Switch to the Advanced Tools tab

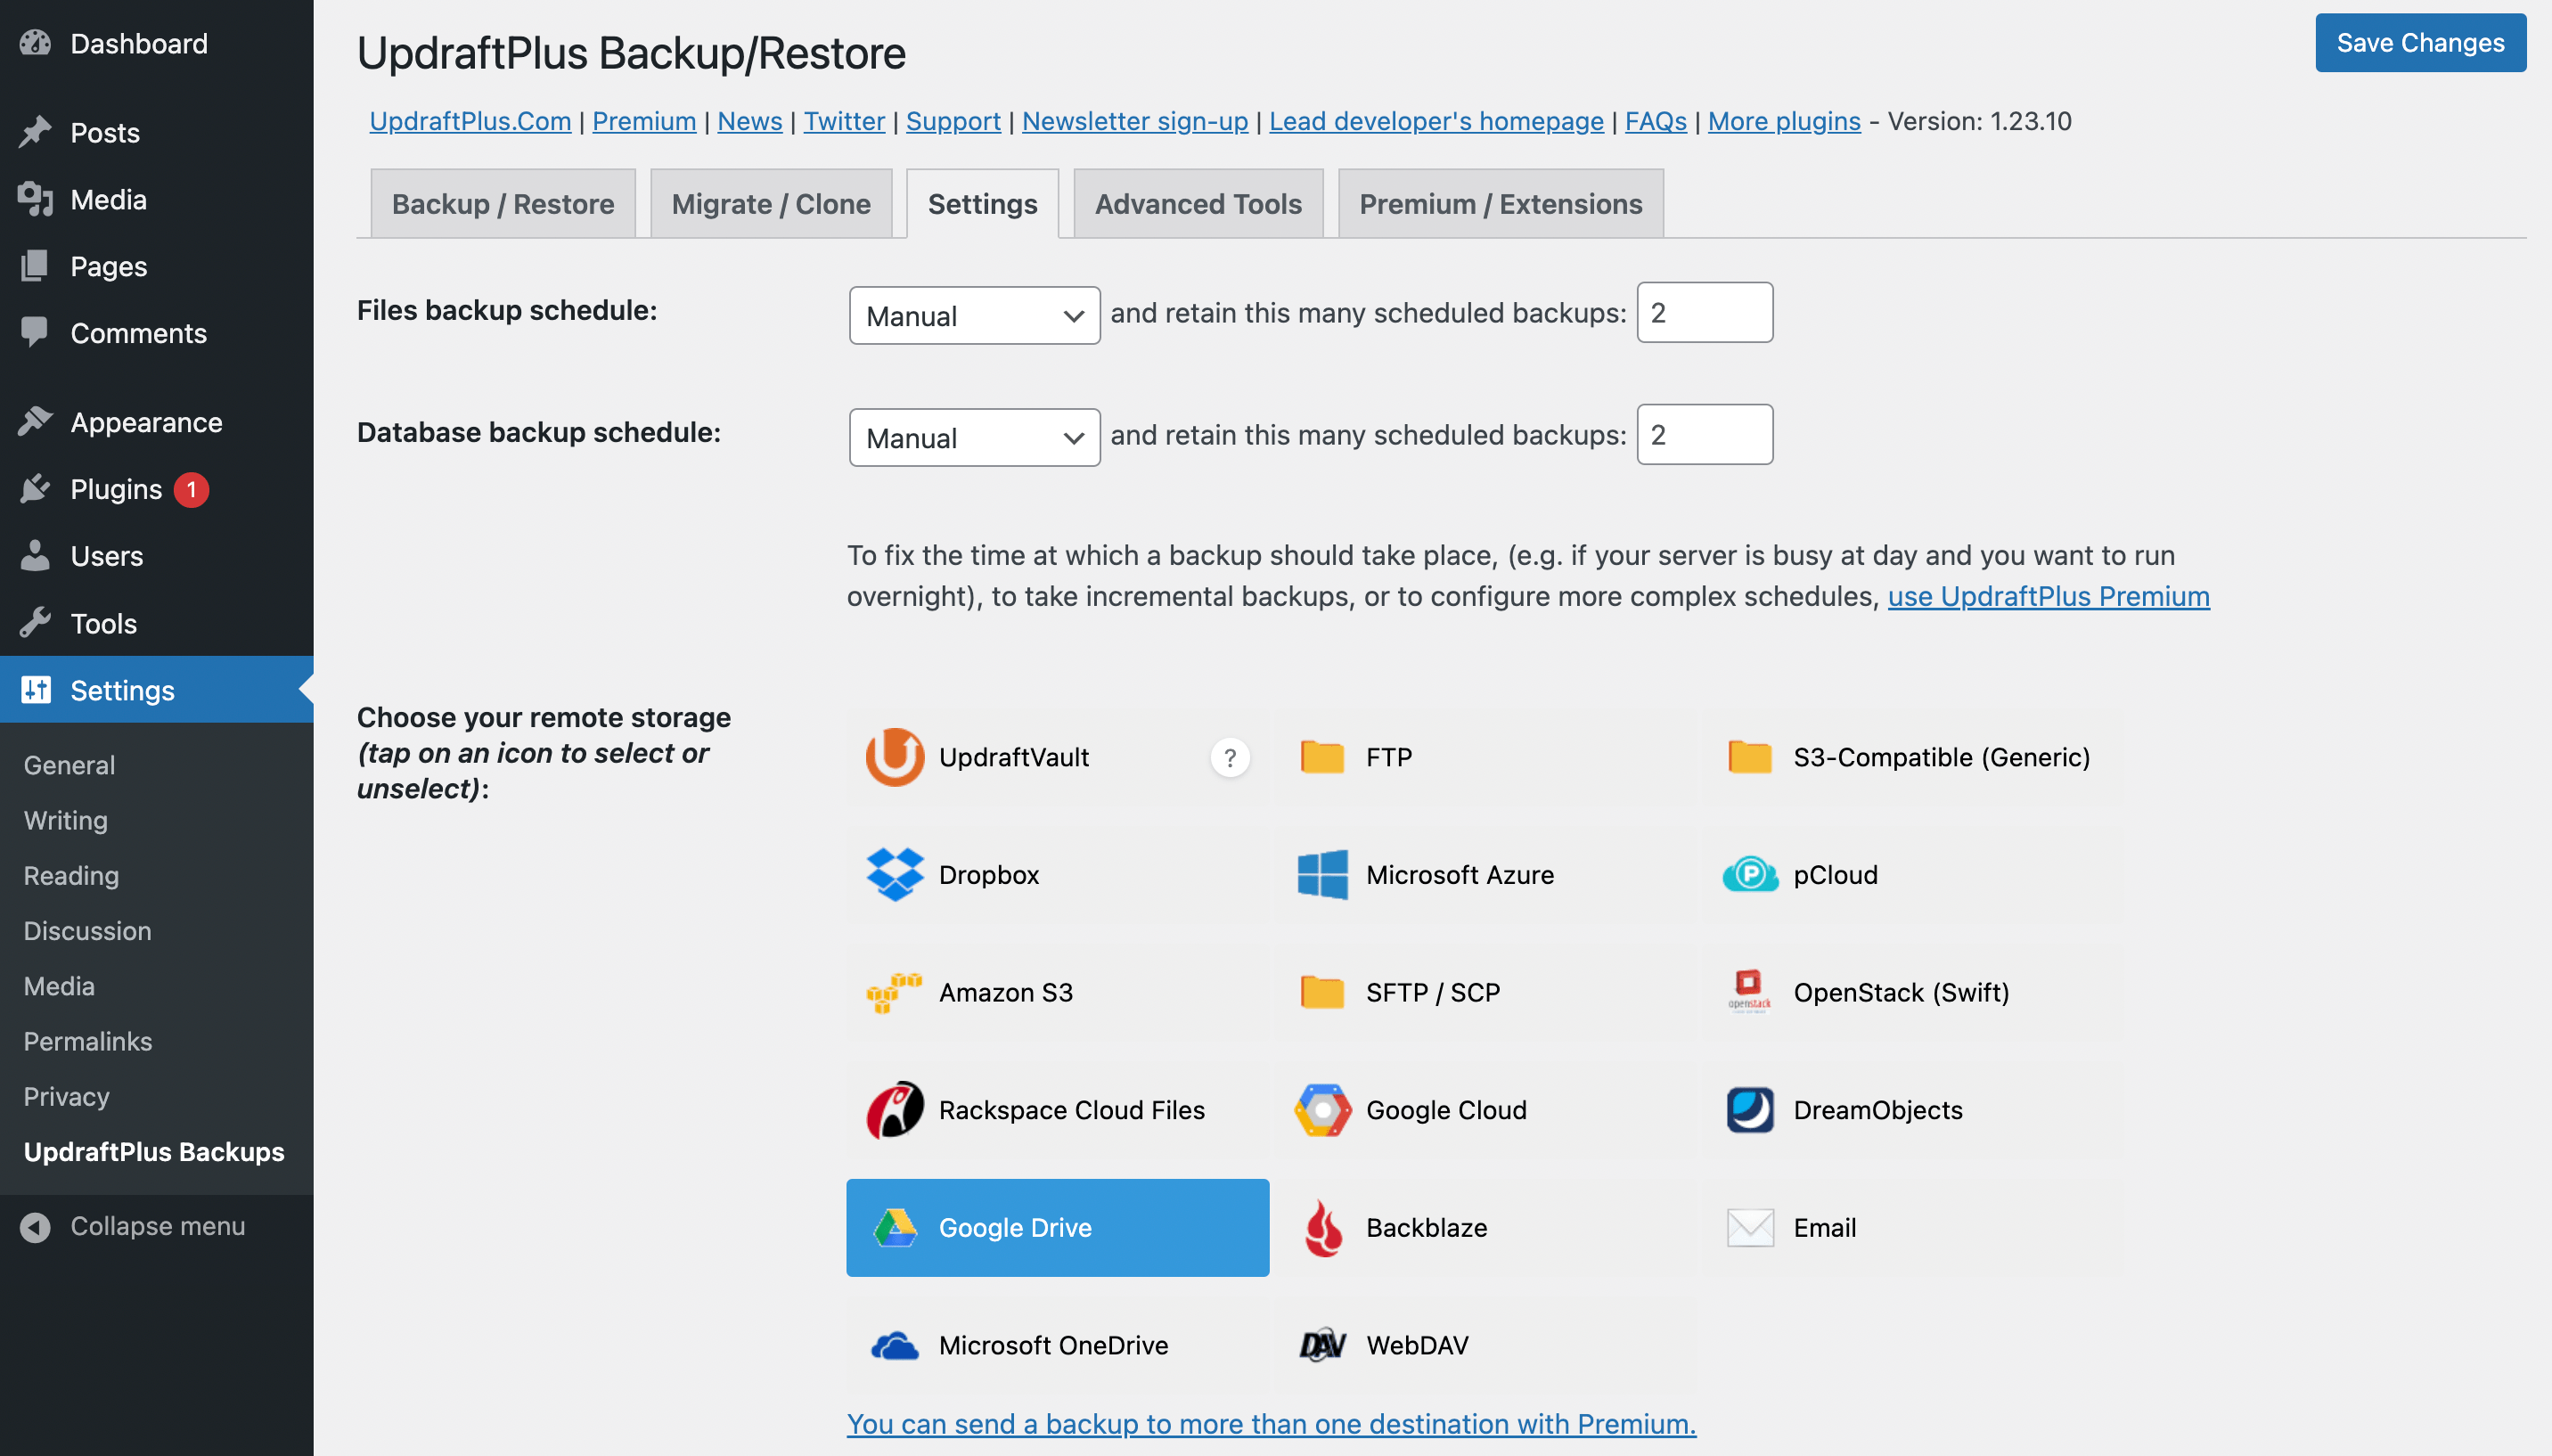[x=1197, y=203]
